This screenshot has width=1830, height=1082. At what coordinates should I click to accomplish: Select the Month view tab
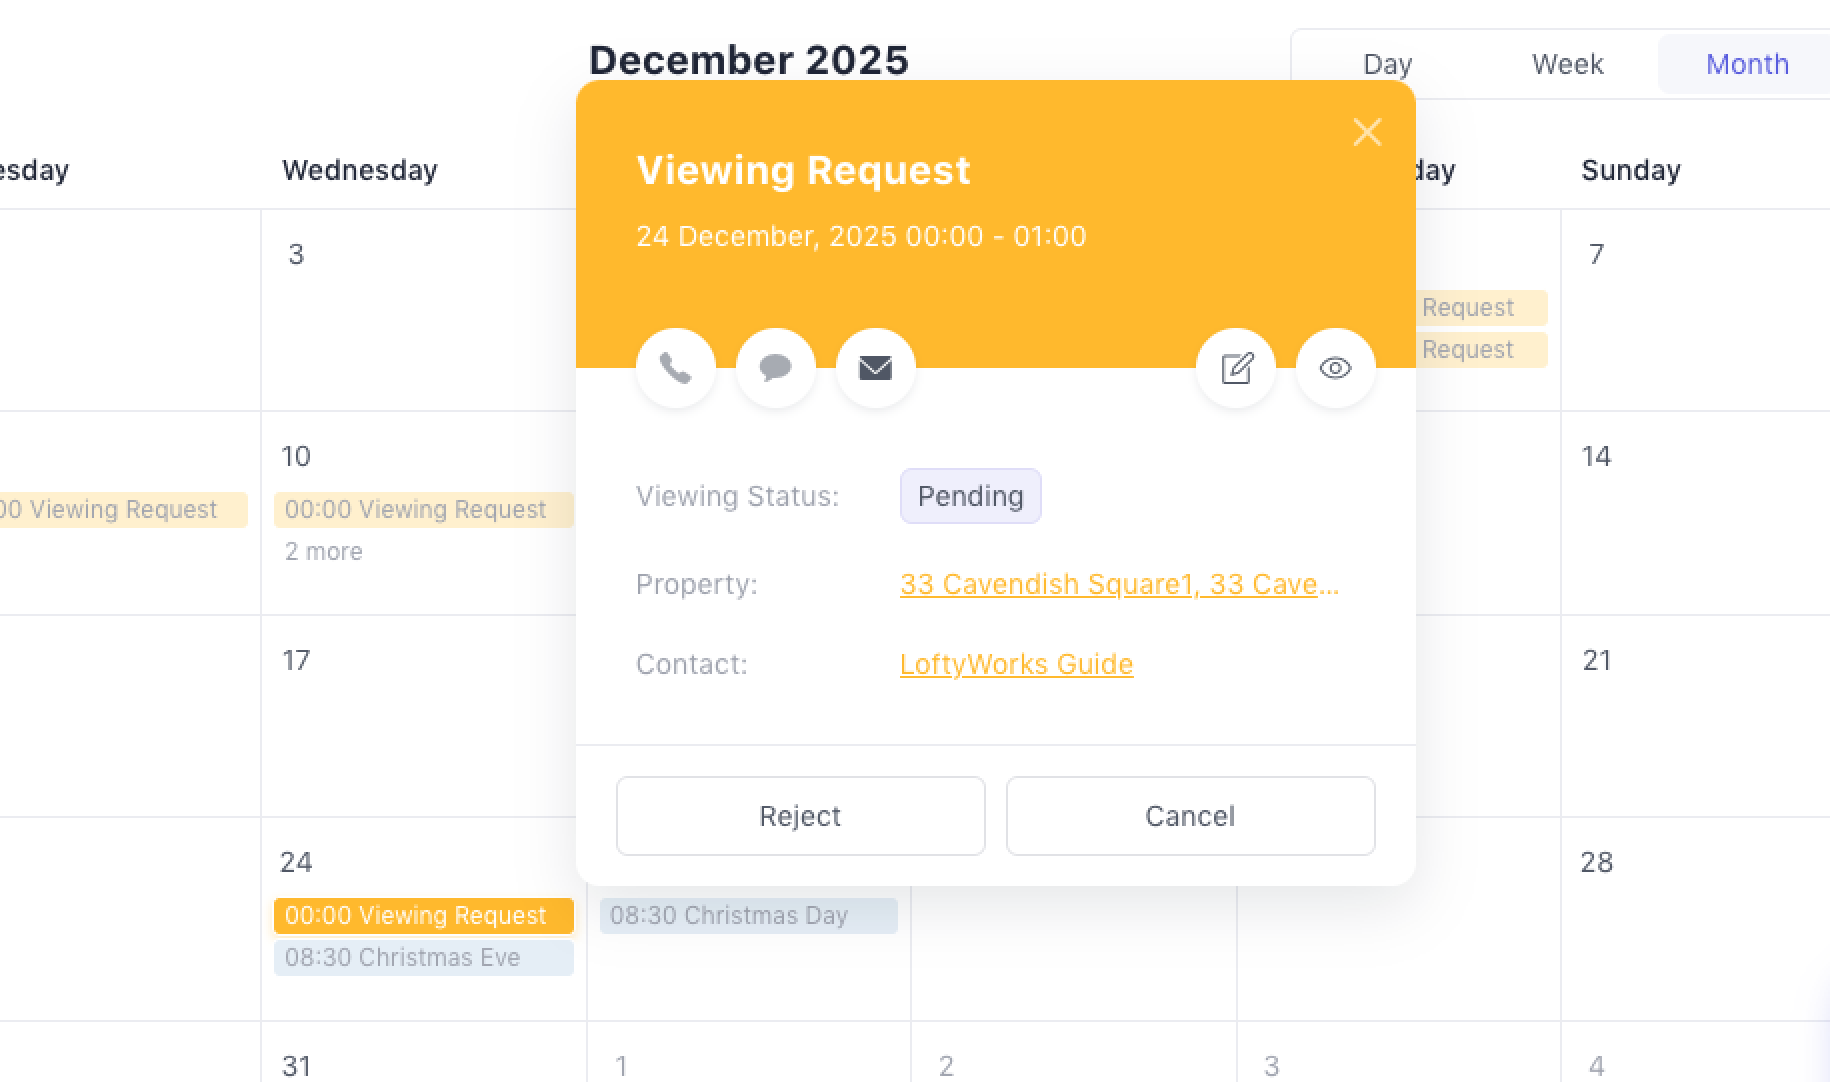pyautogui.click(x=1746, y=64)
